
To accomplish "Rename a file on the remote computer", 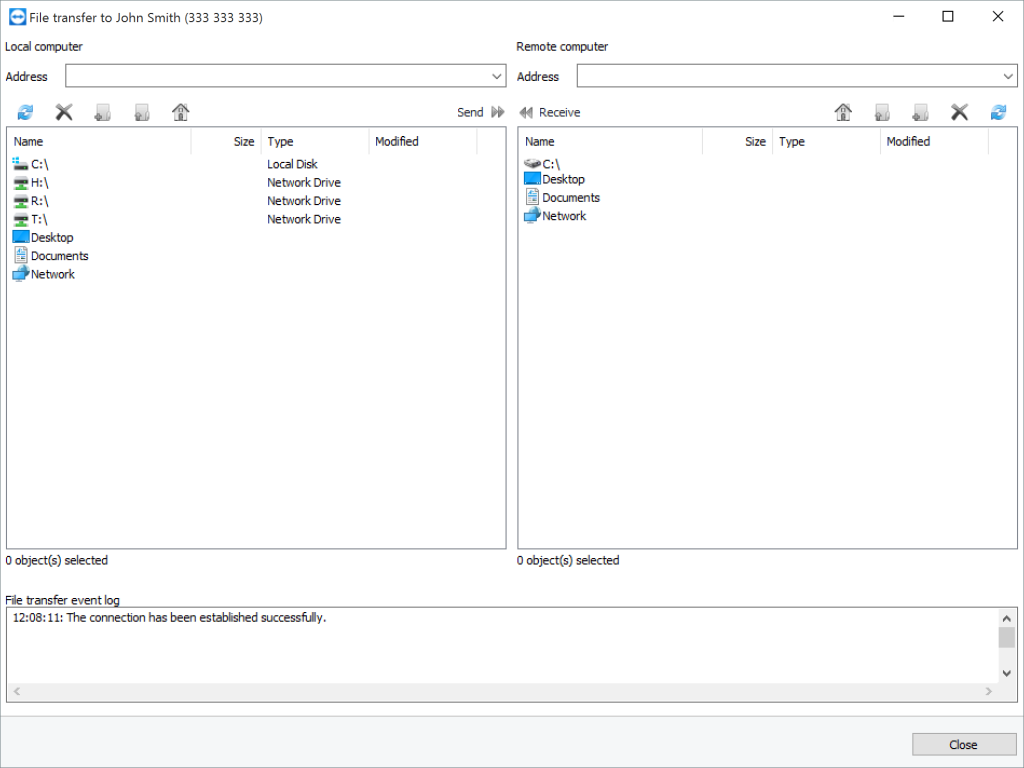I will [882, 112].
